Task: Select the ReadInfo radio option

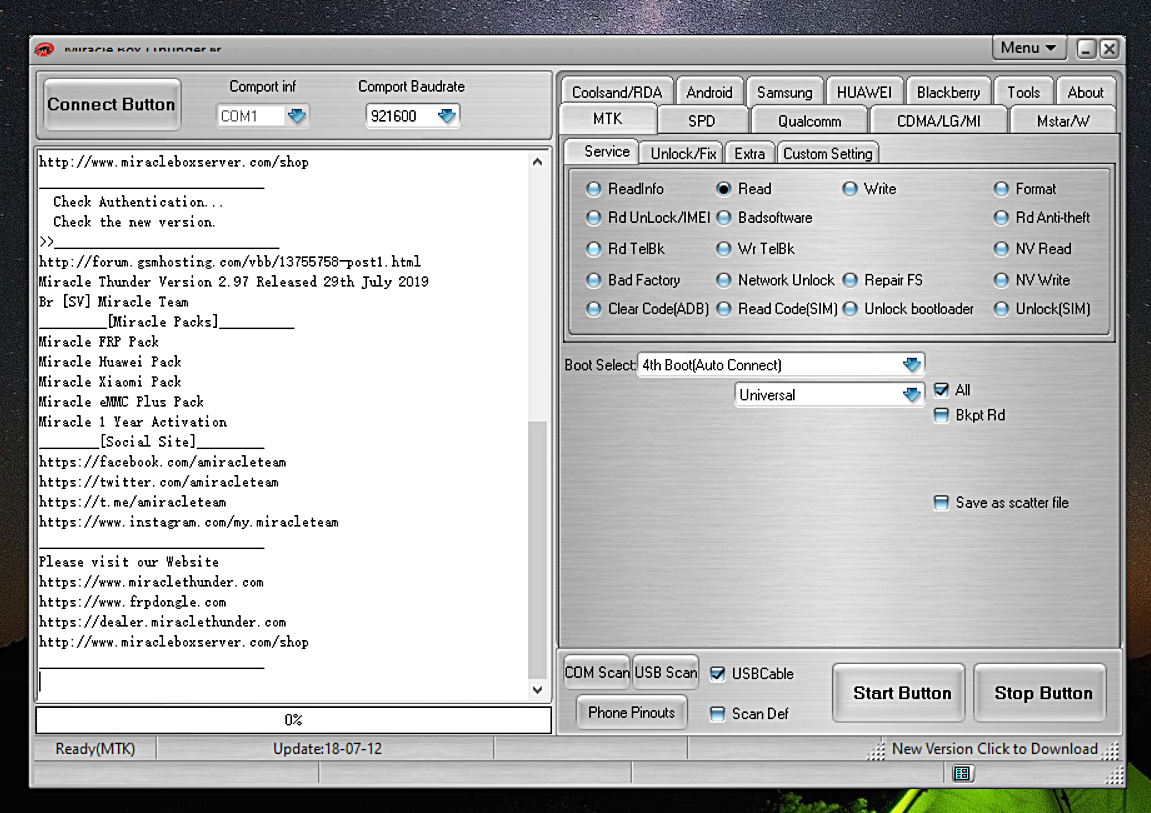Action: 594,189
